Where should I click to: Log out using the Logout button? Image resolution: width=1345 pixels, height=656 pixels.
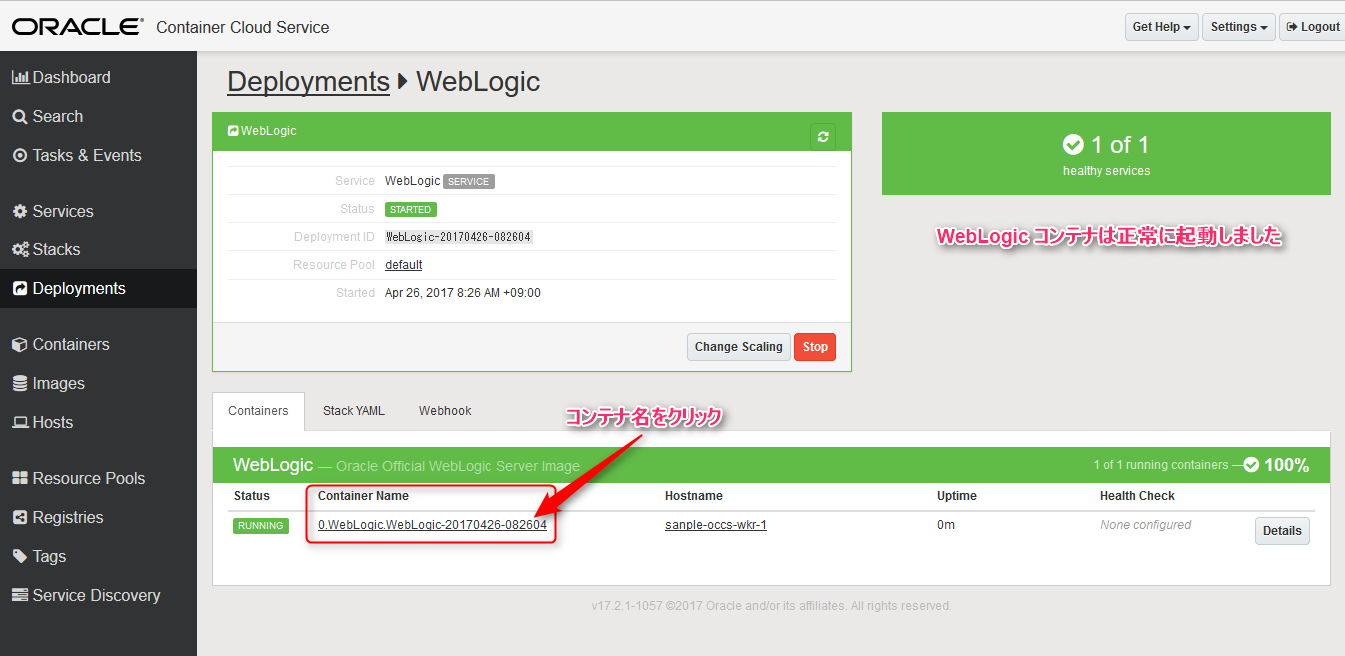1313,27
